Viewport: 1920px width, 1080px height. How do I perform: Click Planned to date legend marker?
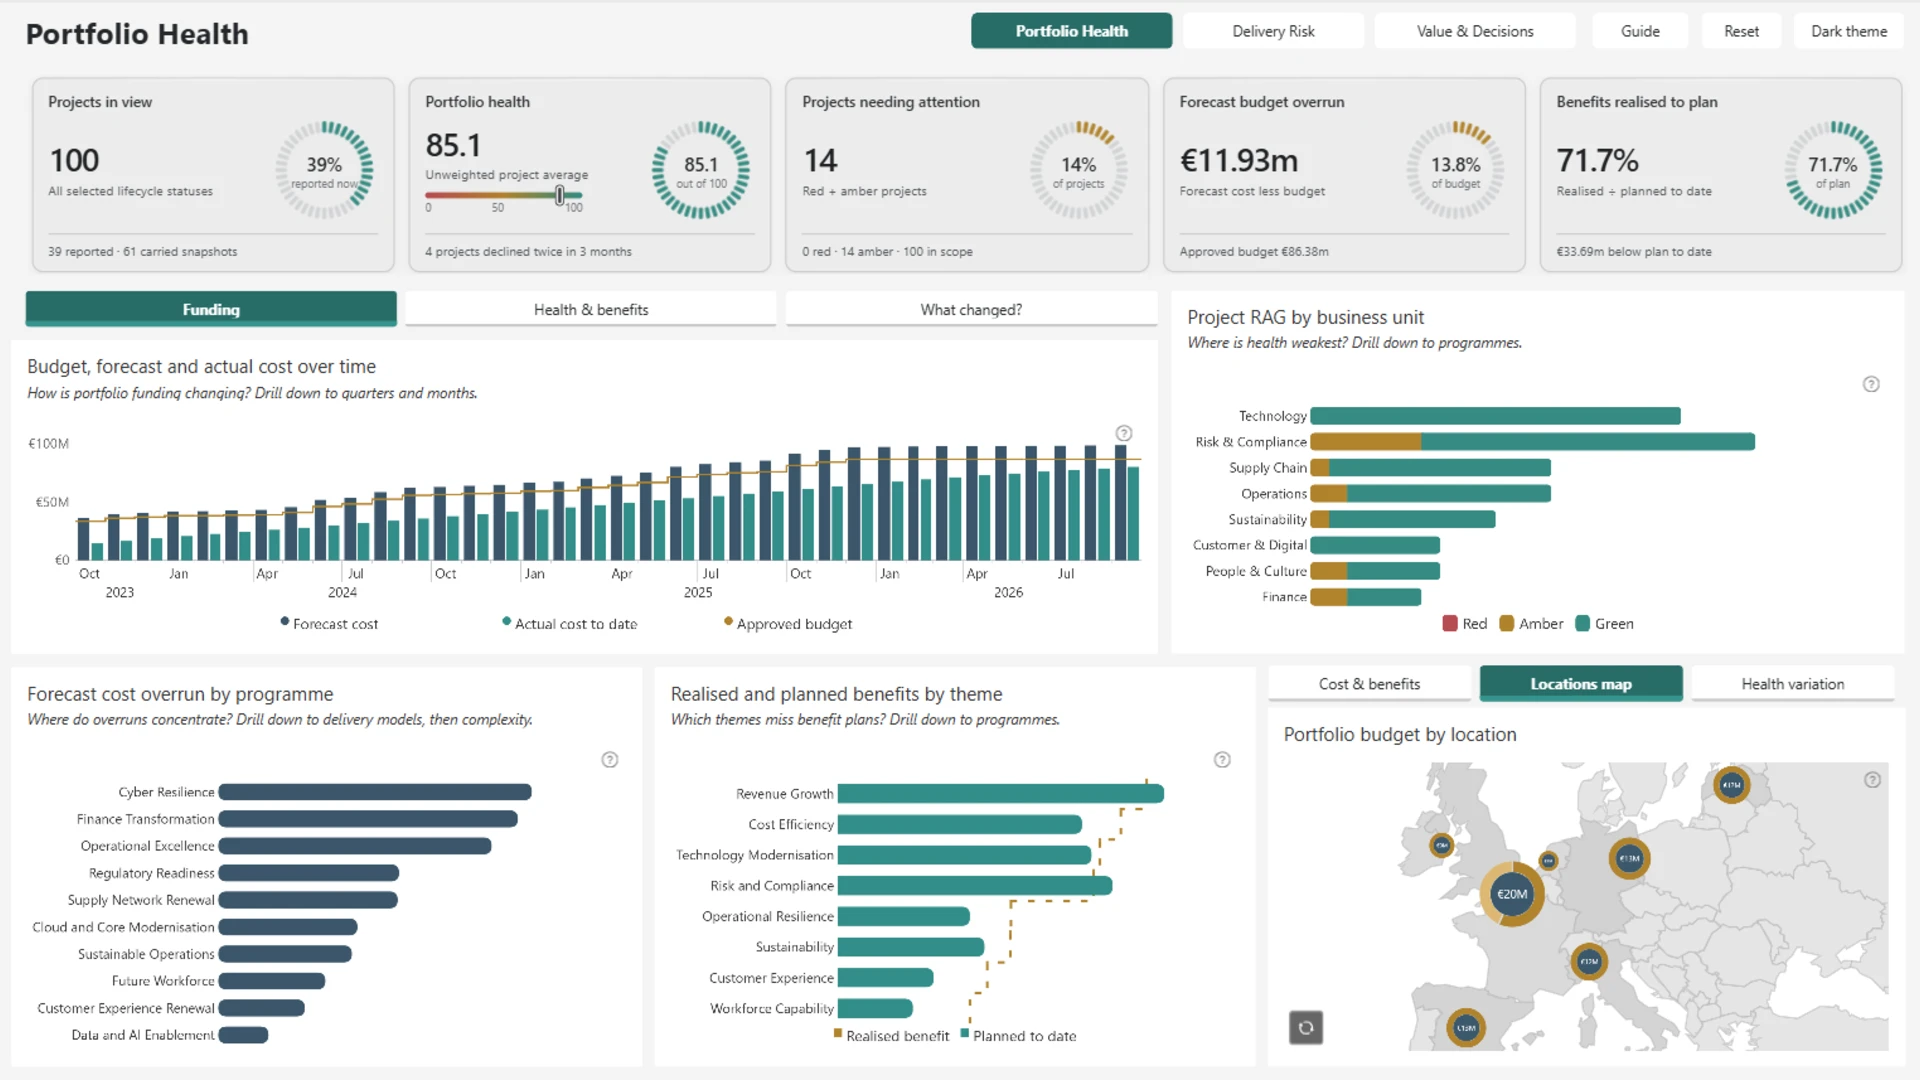[x=965, y=1033]
